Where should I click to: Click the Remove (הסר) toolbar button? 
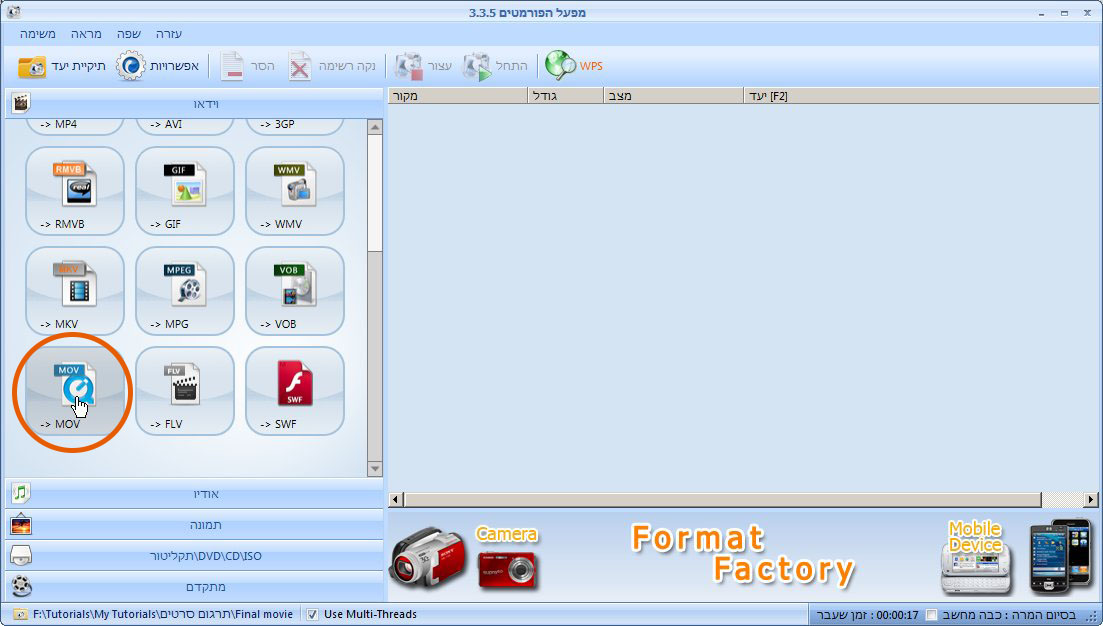click(x=247, y=65)
